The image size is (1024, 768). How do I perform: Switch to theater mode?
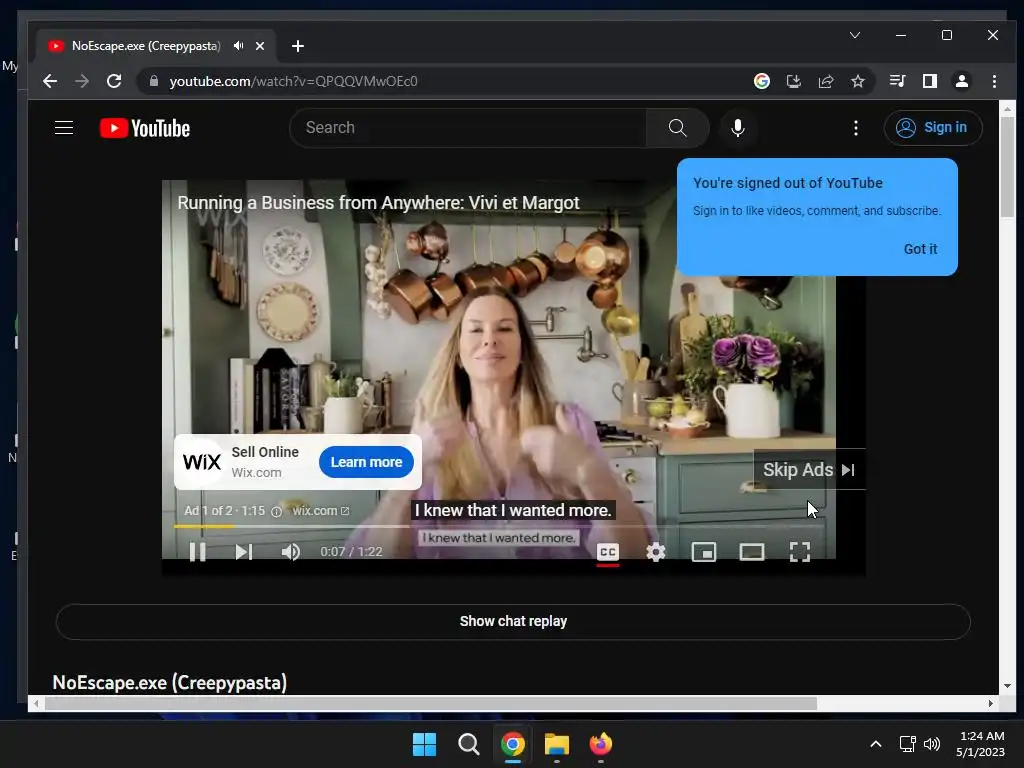click(752, 552)
